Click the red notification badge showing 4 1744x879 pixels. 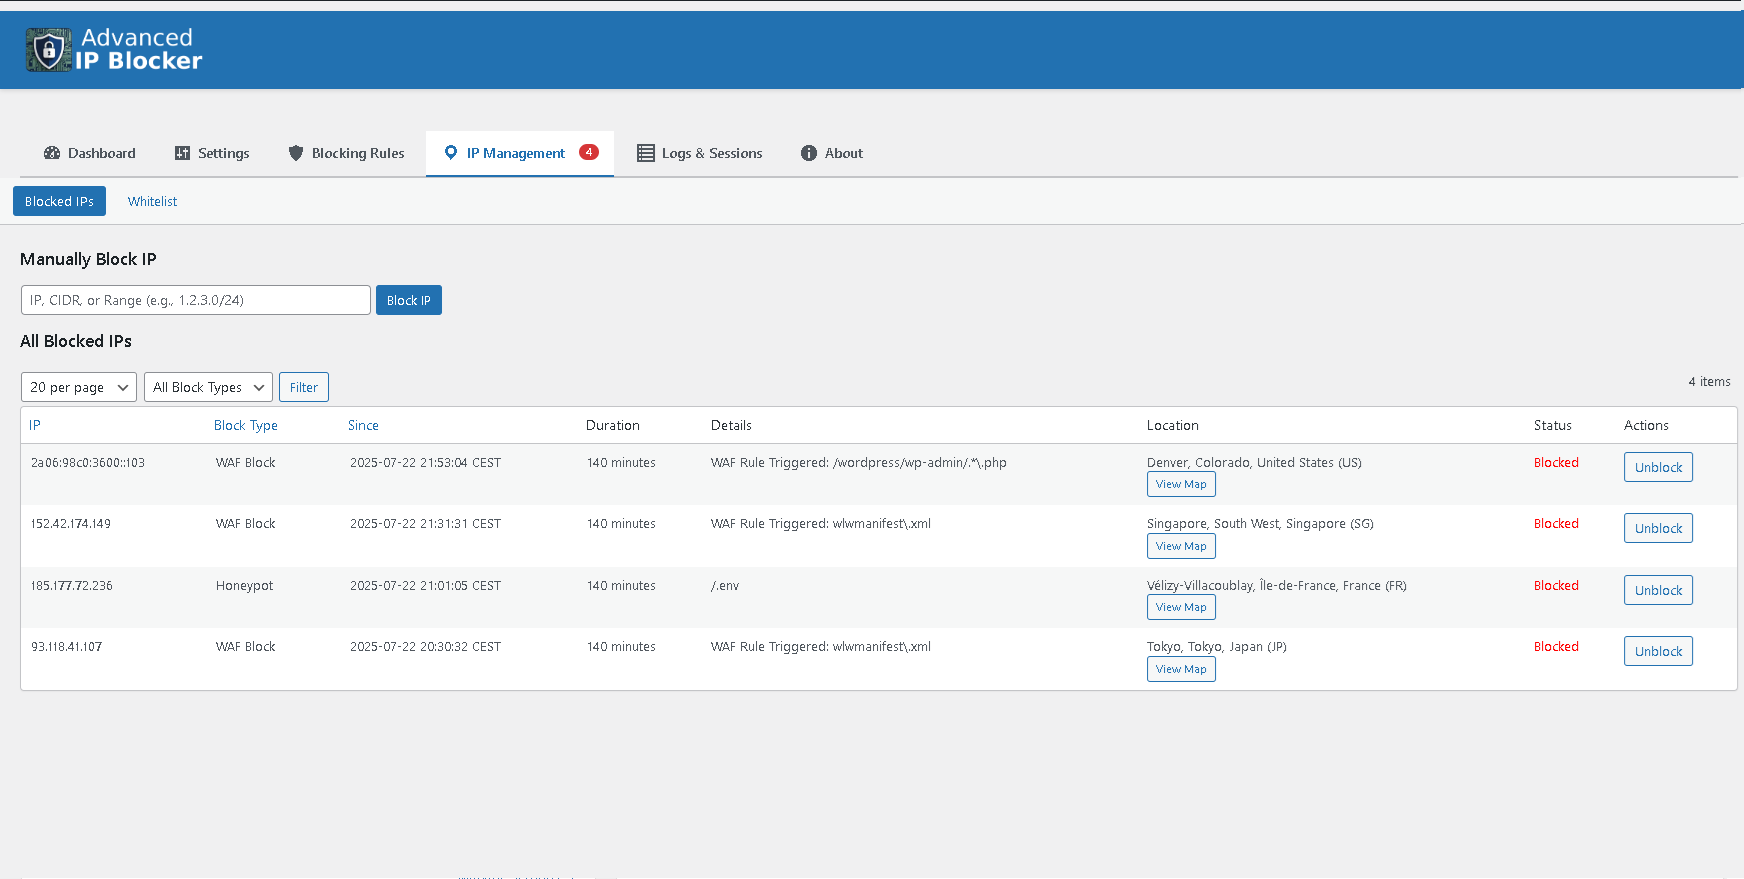[589, 152]
